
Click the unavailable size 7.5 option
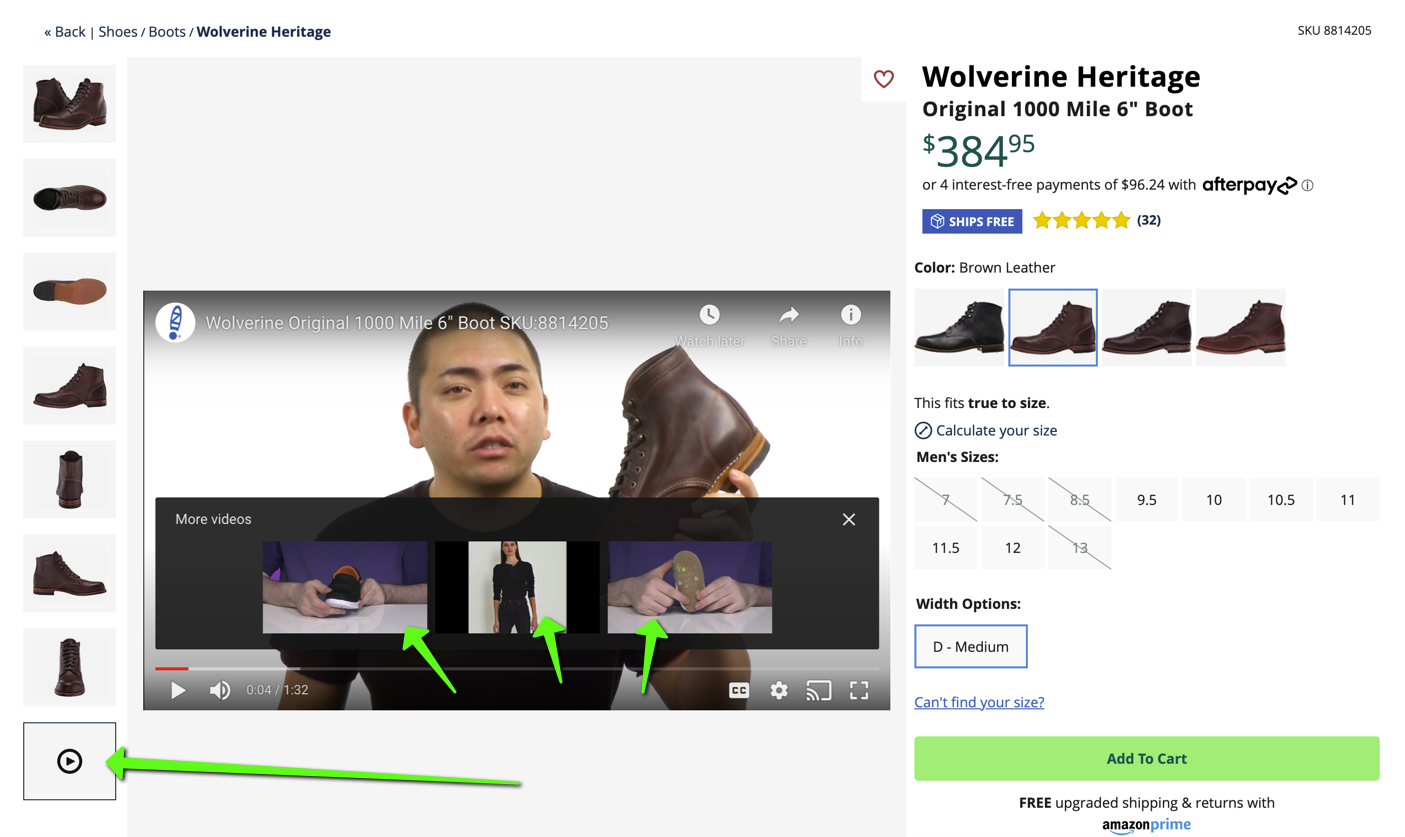(1013, 499)
